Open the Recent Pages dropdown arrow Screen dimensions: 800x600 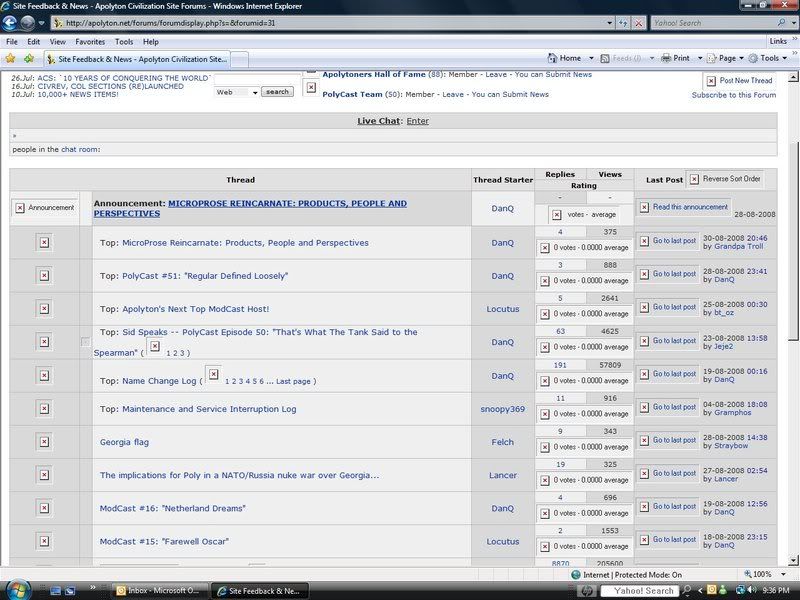[x=42, y=23]
